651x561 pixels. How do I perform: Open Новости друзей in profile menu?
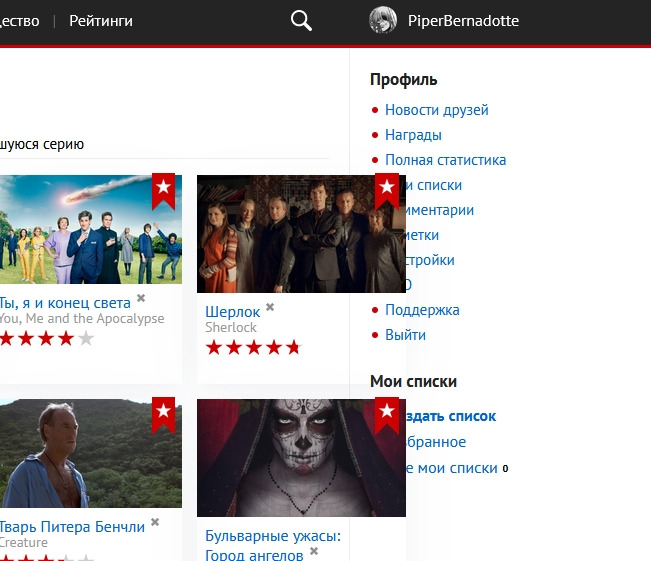coord(437,110)
